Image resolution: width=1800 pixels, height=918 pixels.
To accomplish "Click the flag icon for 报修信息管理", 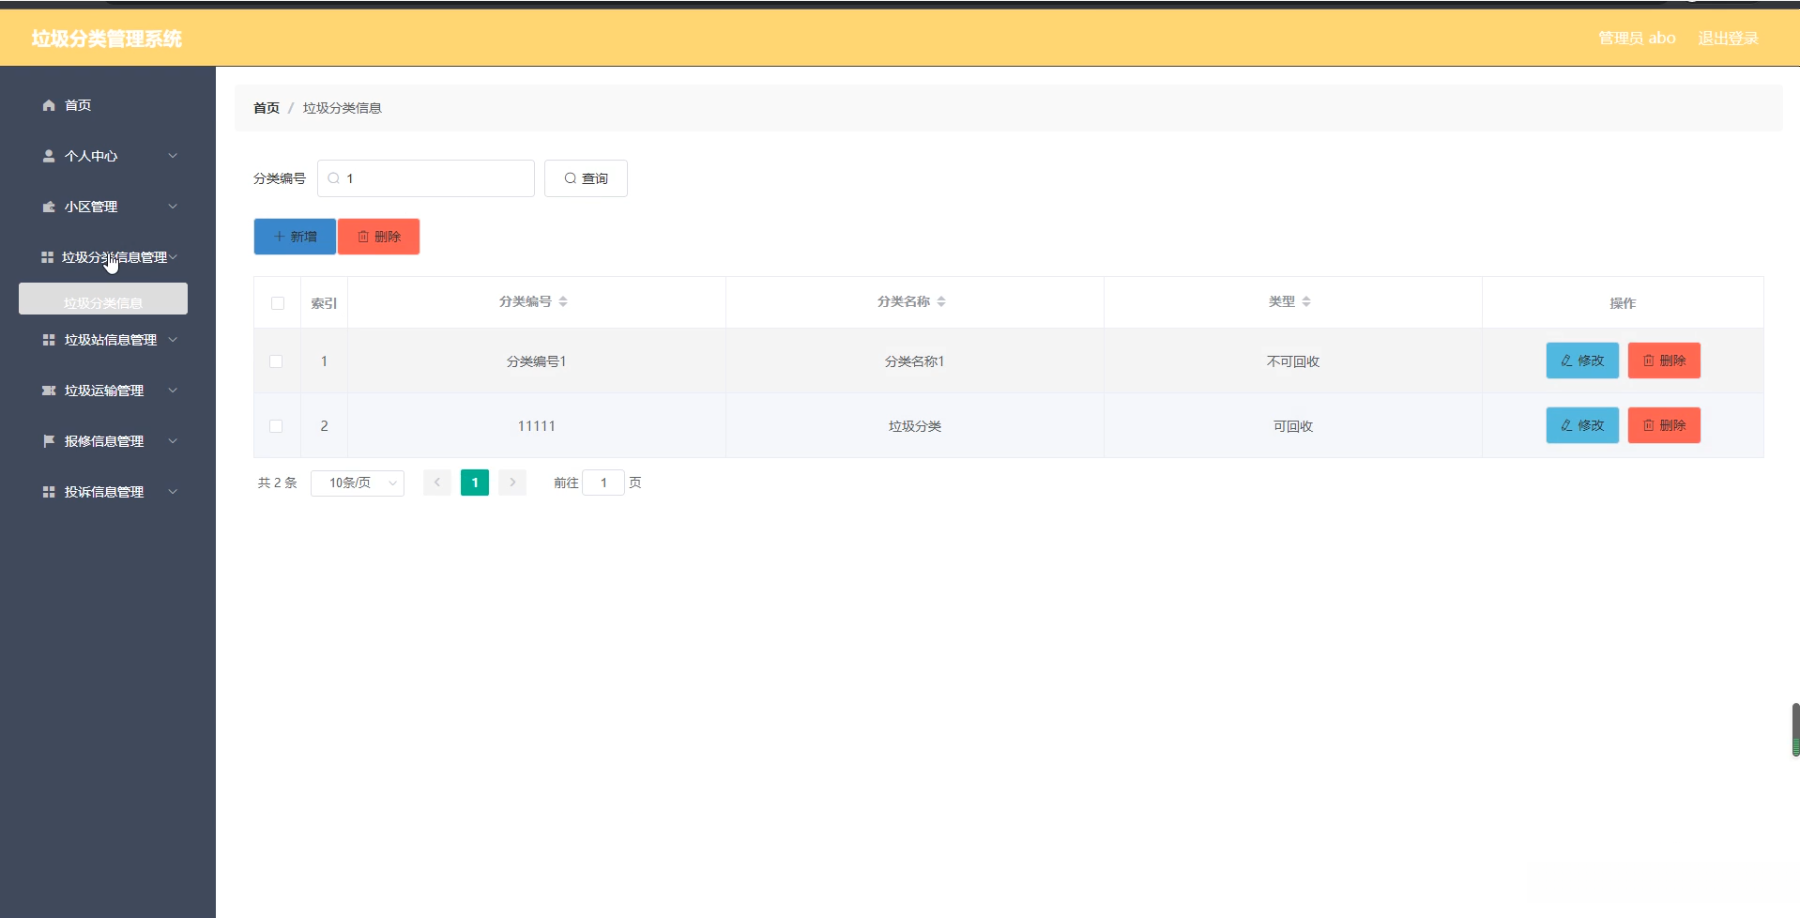I will coord(48,441).
